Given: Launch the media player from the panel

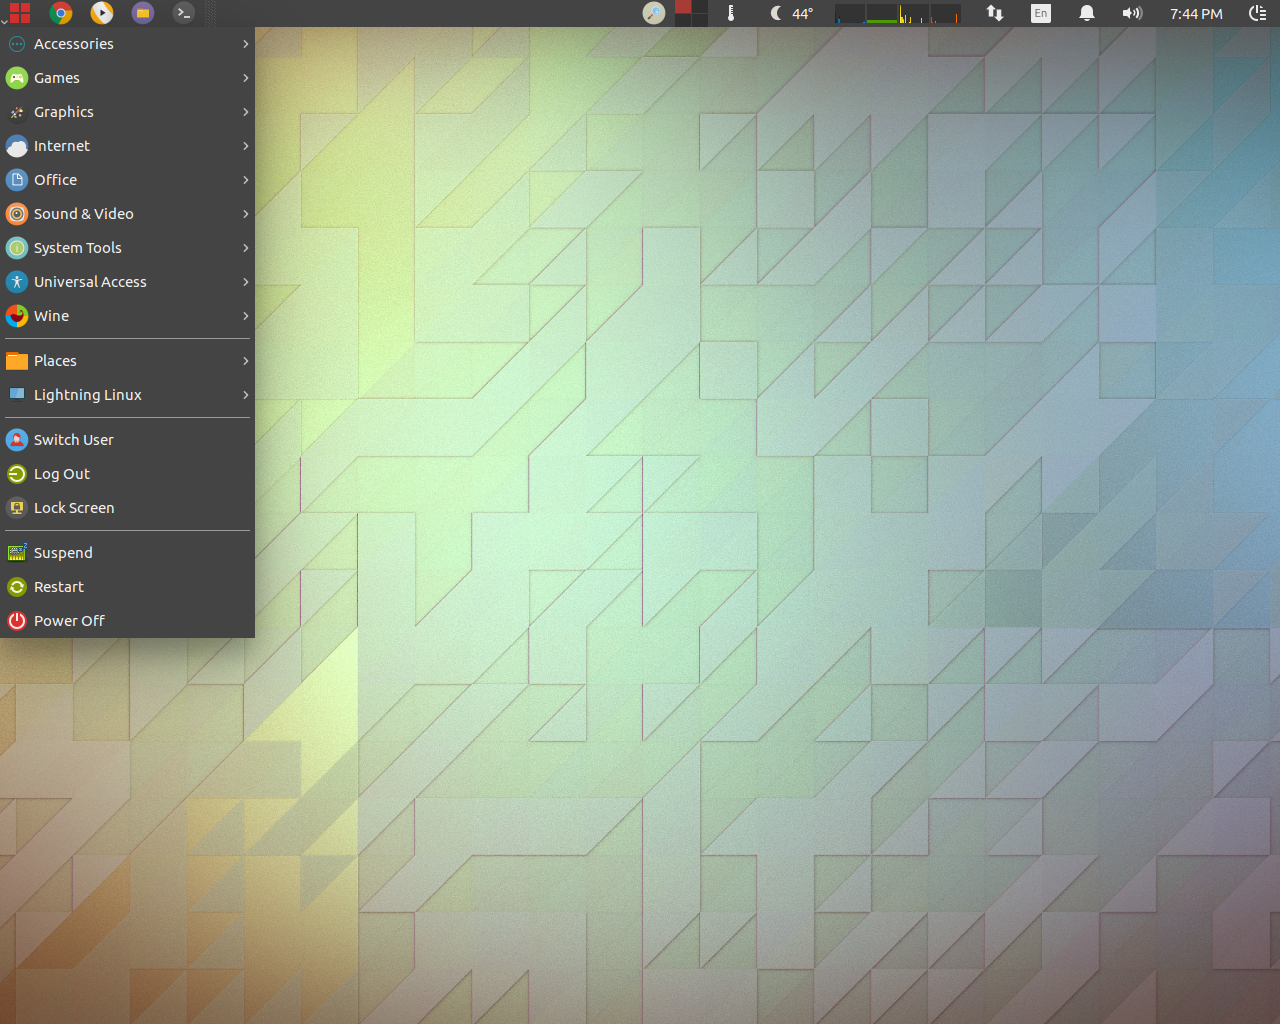Looking at the screenshot, I should coord(102,13).
